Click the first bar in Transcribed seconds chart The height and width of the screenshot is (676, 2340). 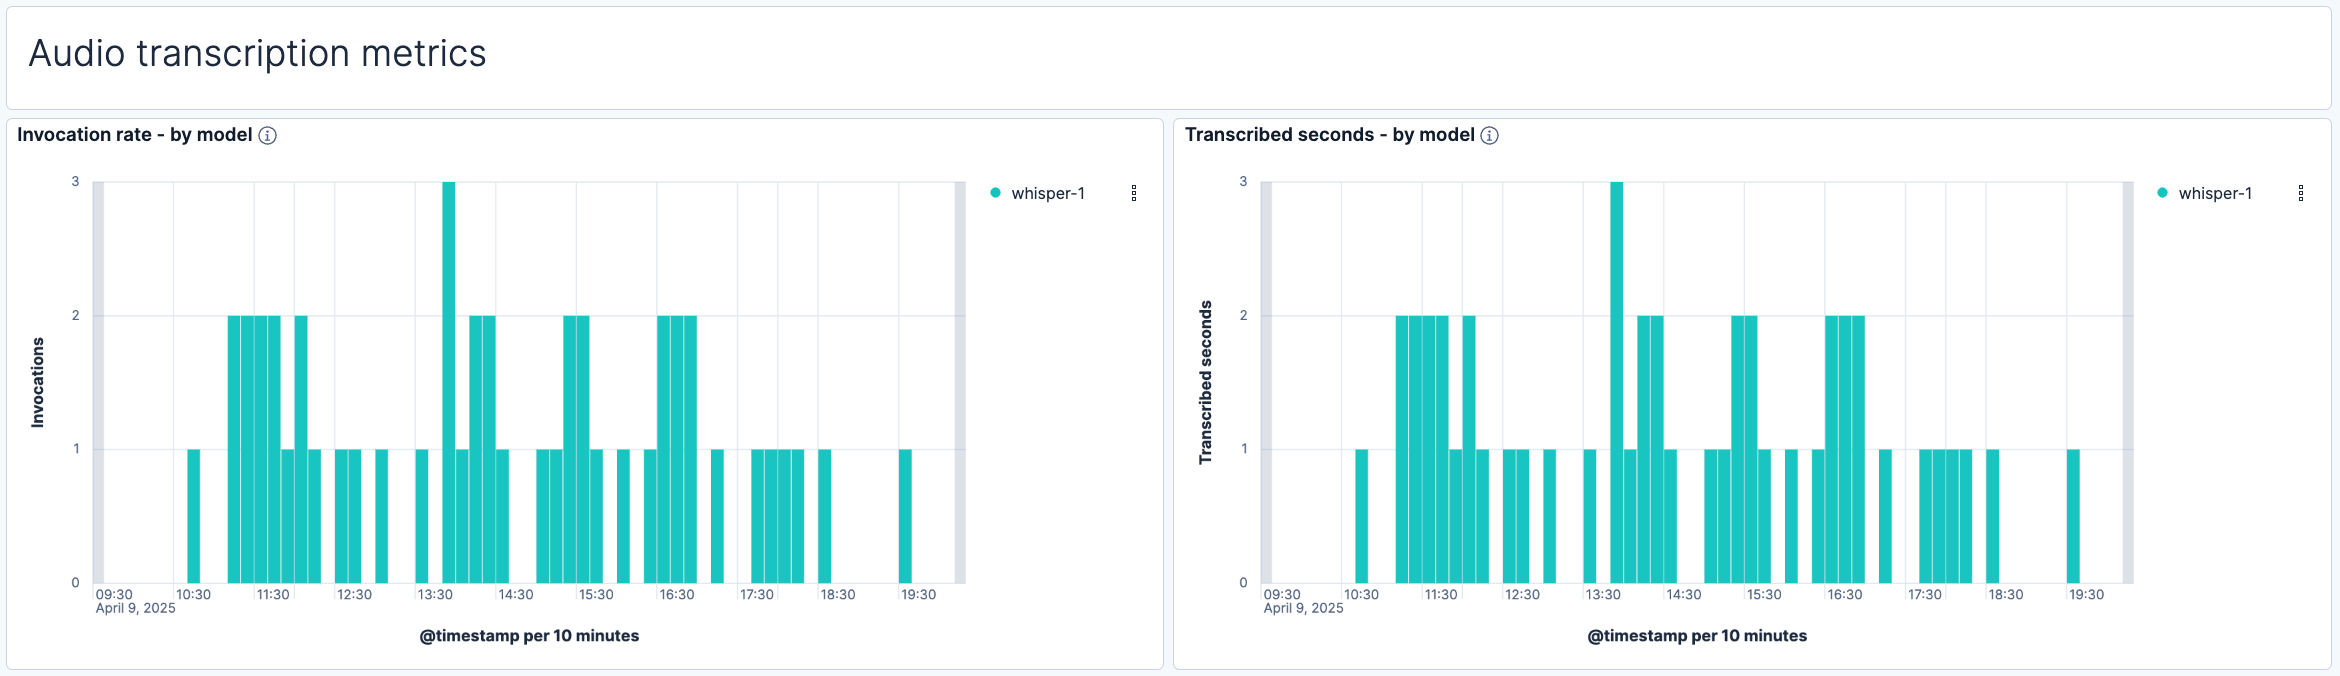[x=1361, y=515]
